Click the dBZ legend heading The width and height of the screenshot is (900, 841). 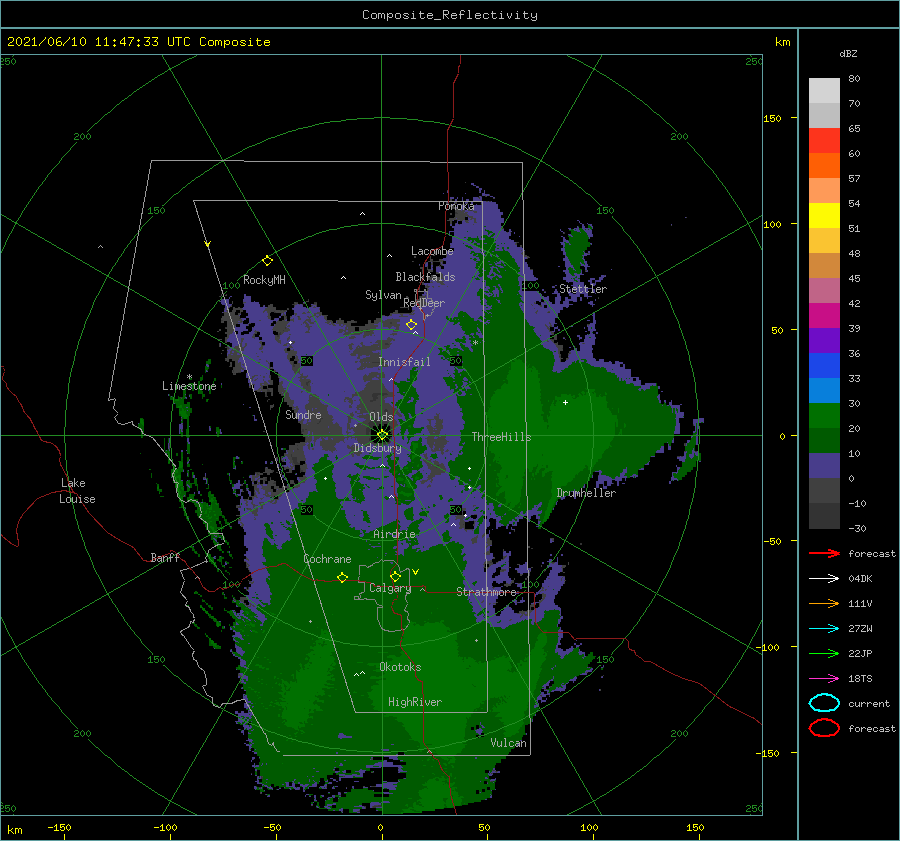pyautogui.click(x=848, y=54)
